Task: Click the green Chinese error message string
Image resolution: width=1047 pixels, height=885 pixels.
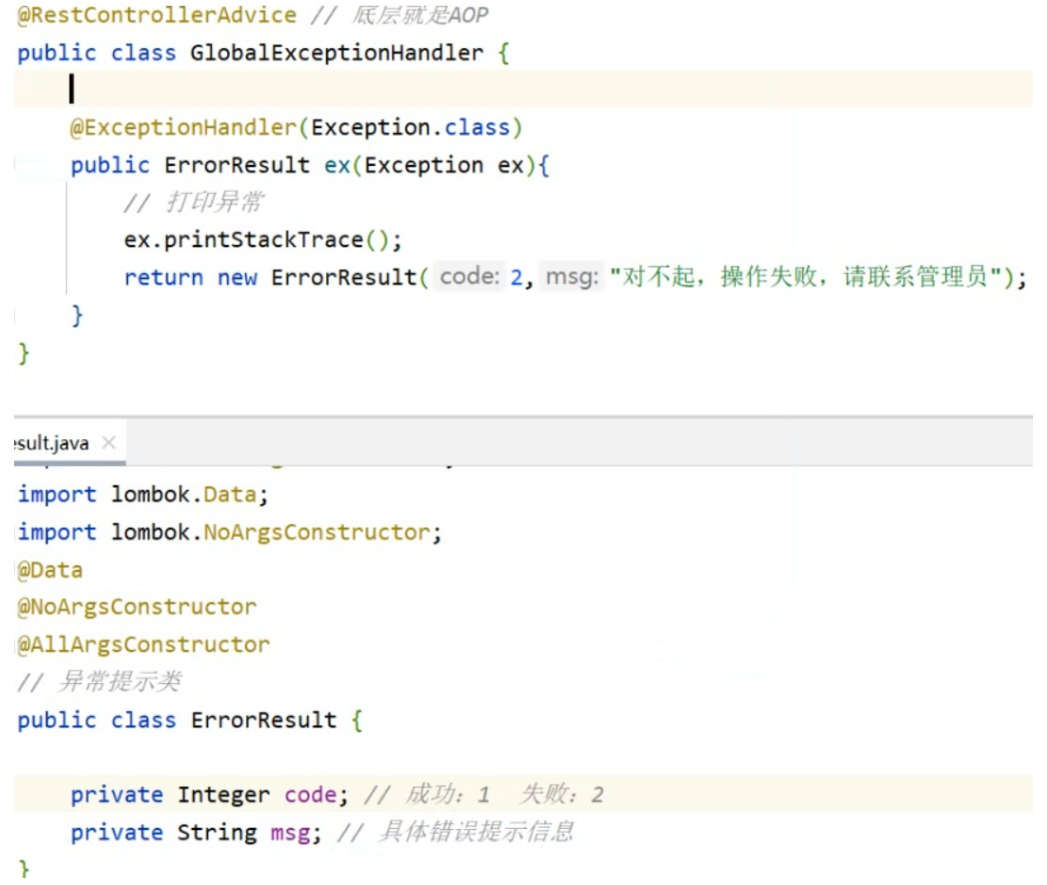Action: point(810,277)
